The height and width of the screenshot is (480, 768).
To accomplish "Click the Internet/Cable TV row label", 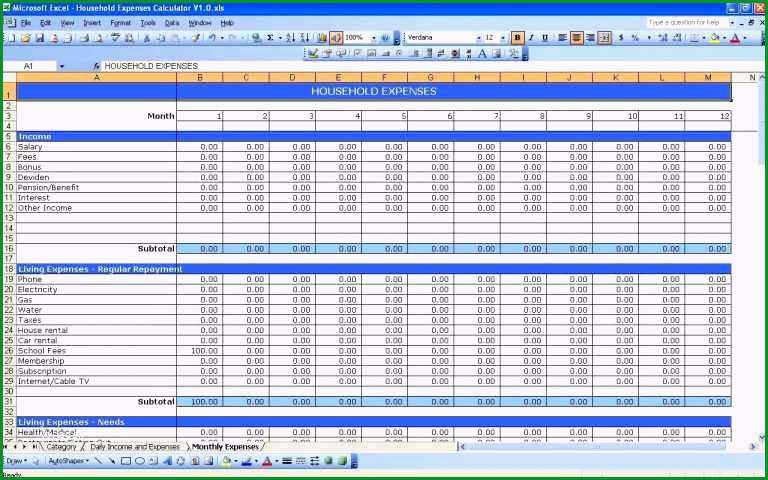I will click(x=53, y=382).
